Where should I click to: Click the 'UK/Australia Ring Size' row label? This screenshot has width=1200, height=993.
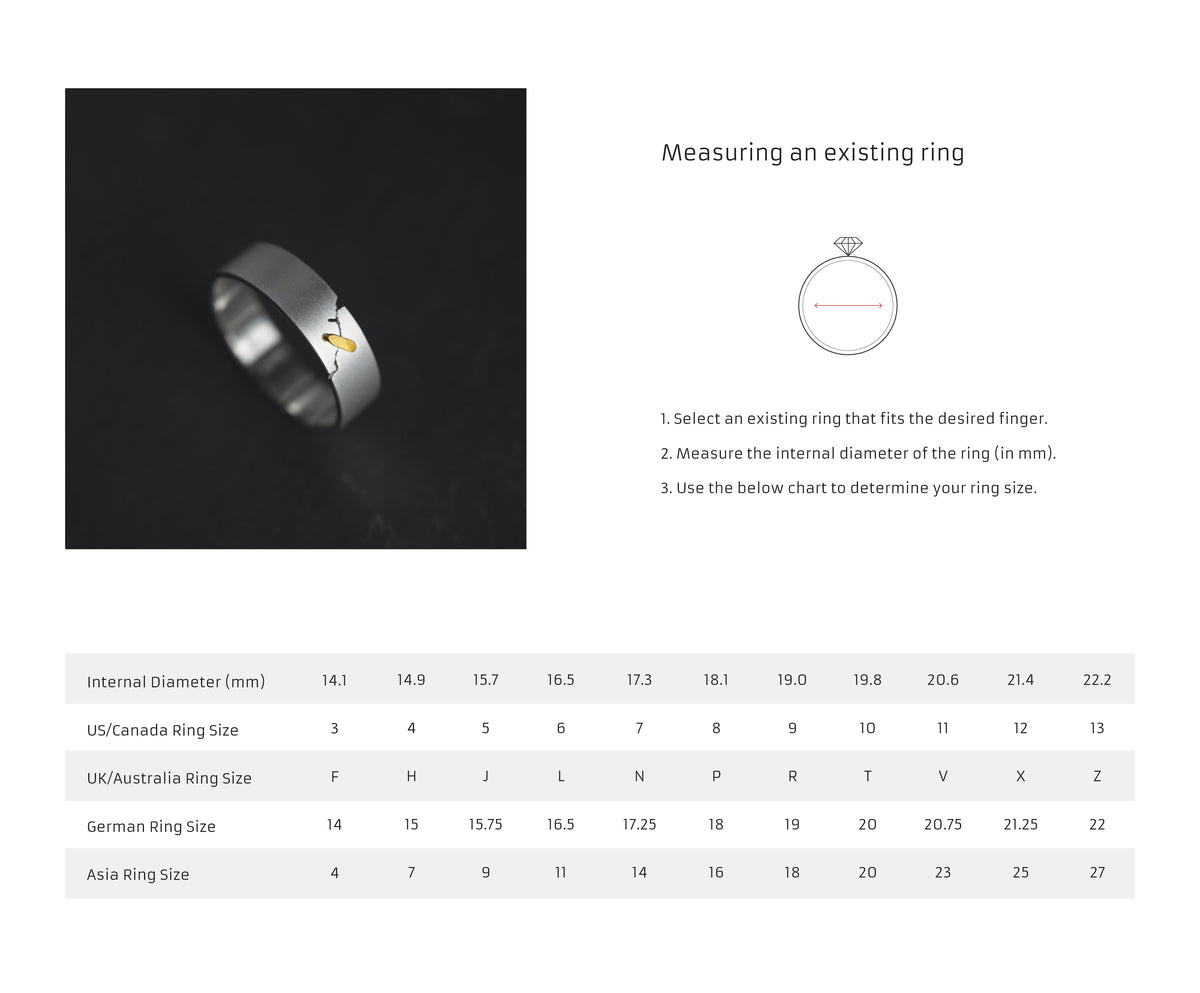(169, 778)
